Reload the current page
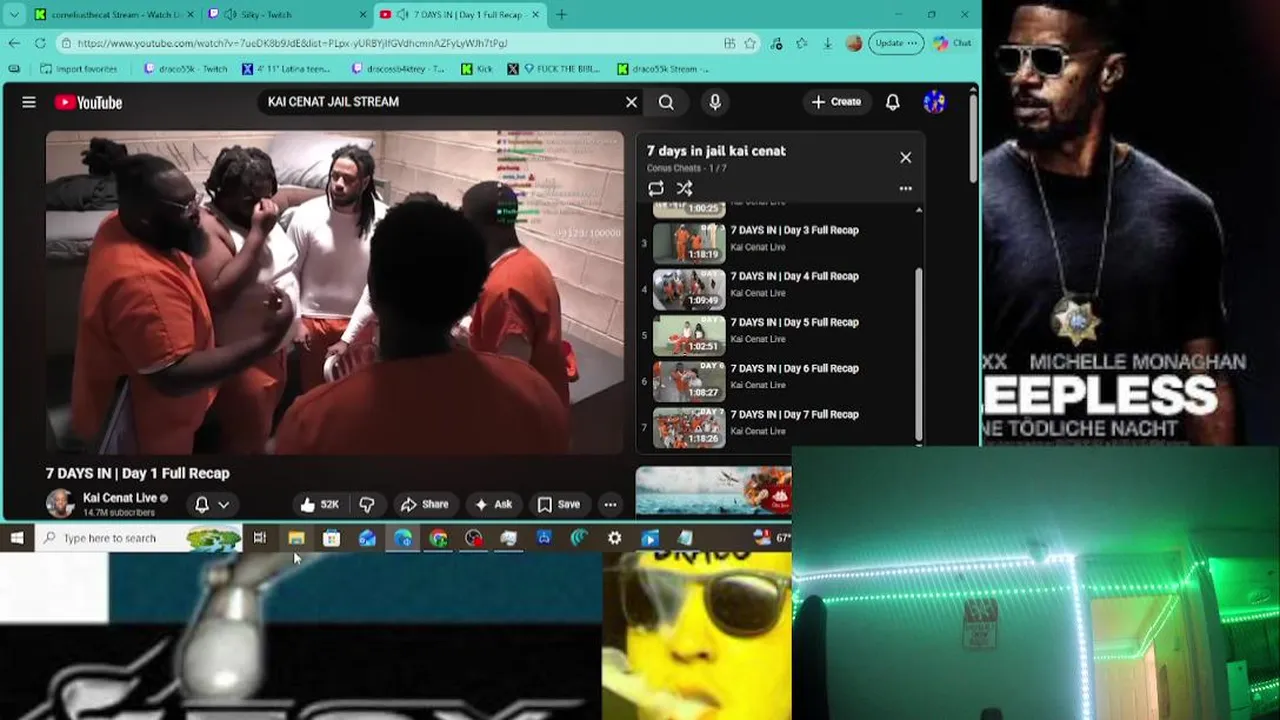 [40, 43]
